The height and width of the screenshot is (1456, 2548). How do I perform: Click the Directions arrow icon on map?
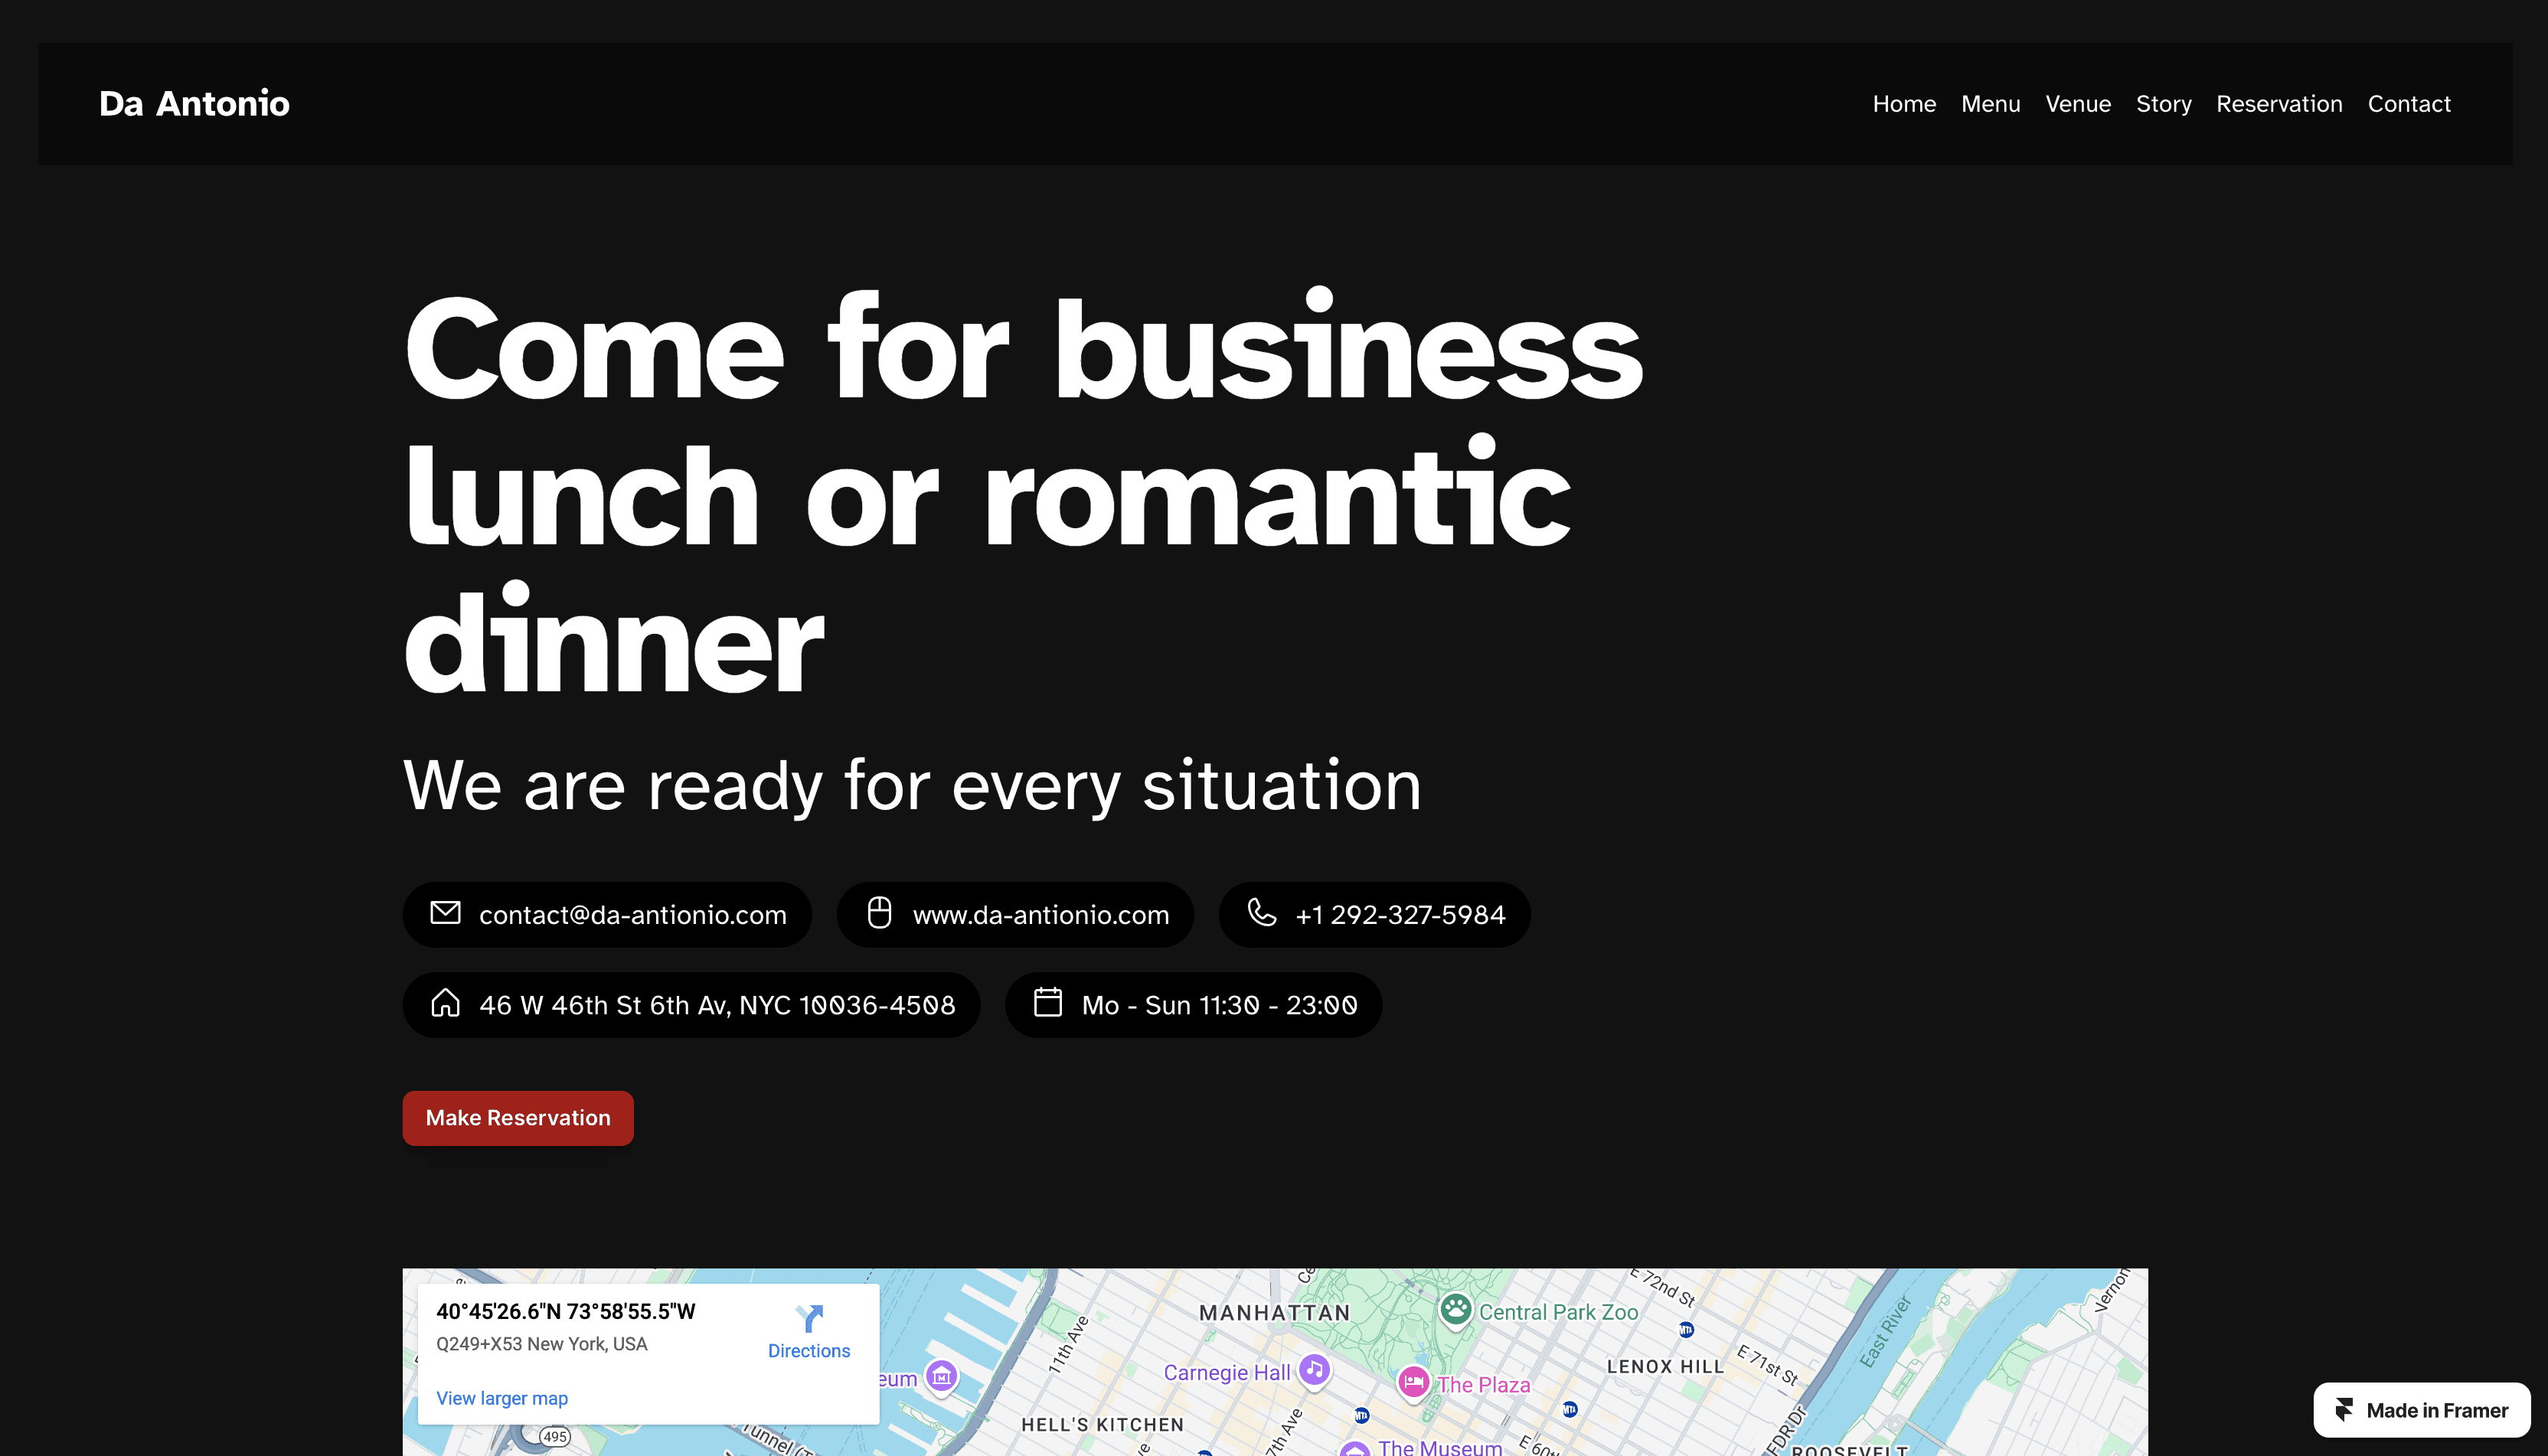point(808,1318)
